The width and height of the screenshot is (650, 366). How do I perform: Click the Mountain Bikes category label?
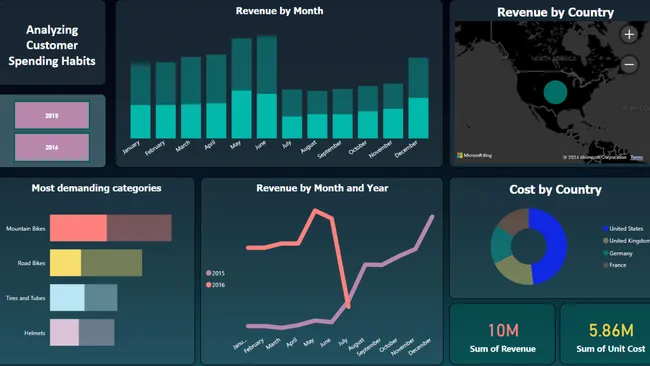25,228
